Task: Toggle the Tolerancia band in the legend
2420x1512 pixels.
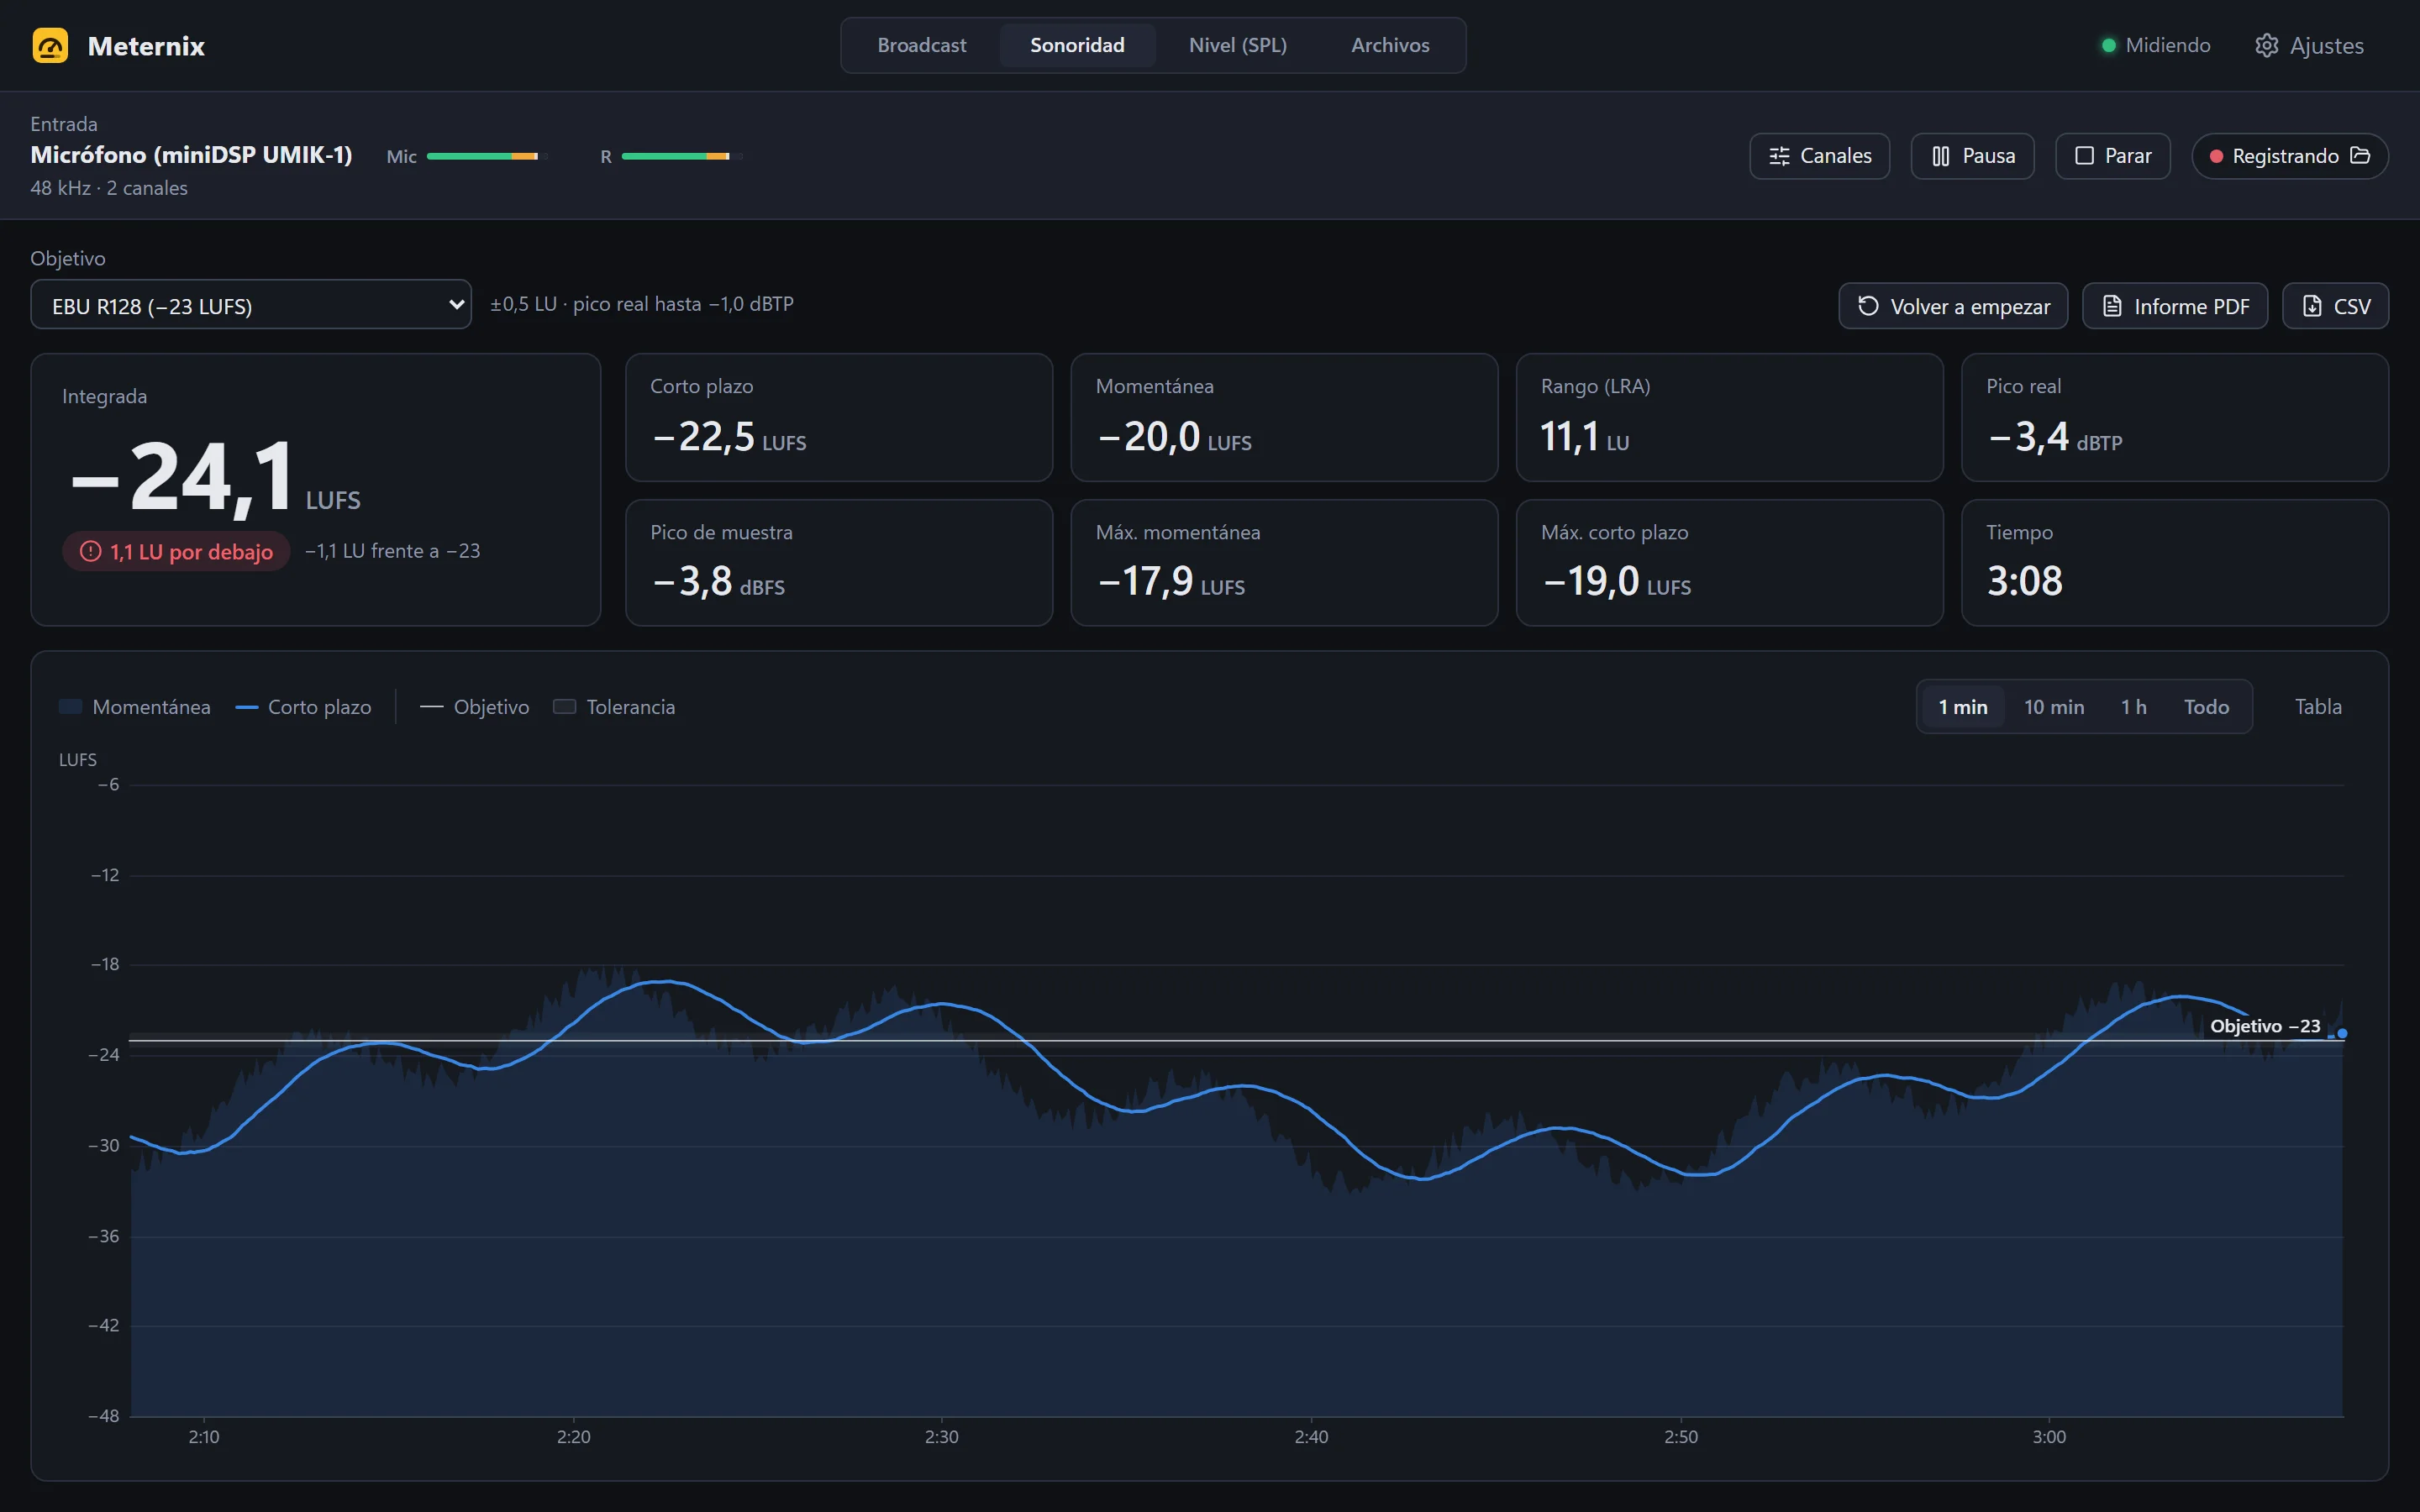Action: tap(614, 707)
